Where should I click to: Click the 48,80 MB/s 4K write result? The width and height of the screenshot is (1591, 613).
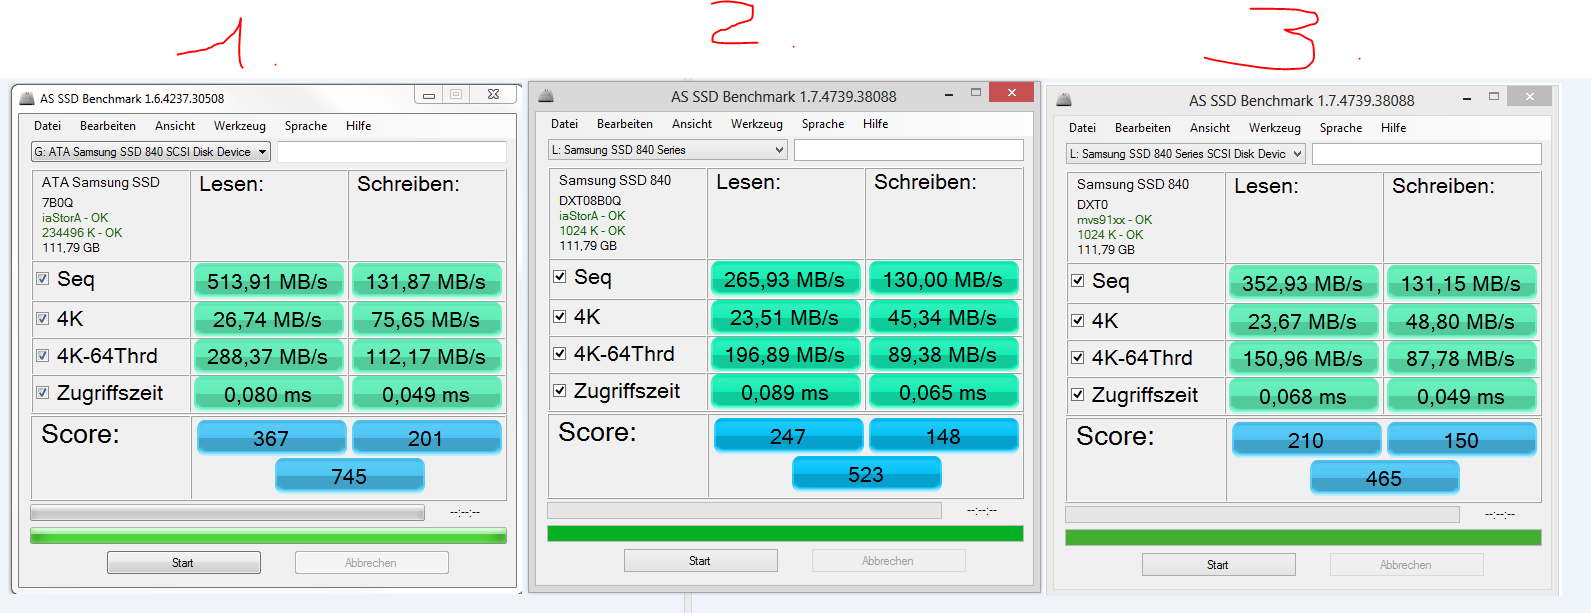tap(1461, 322)
